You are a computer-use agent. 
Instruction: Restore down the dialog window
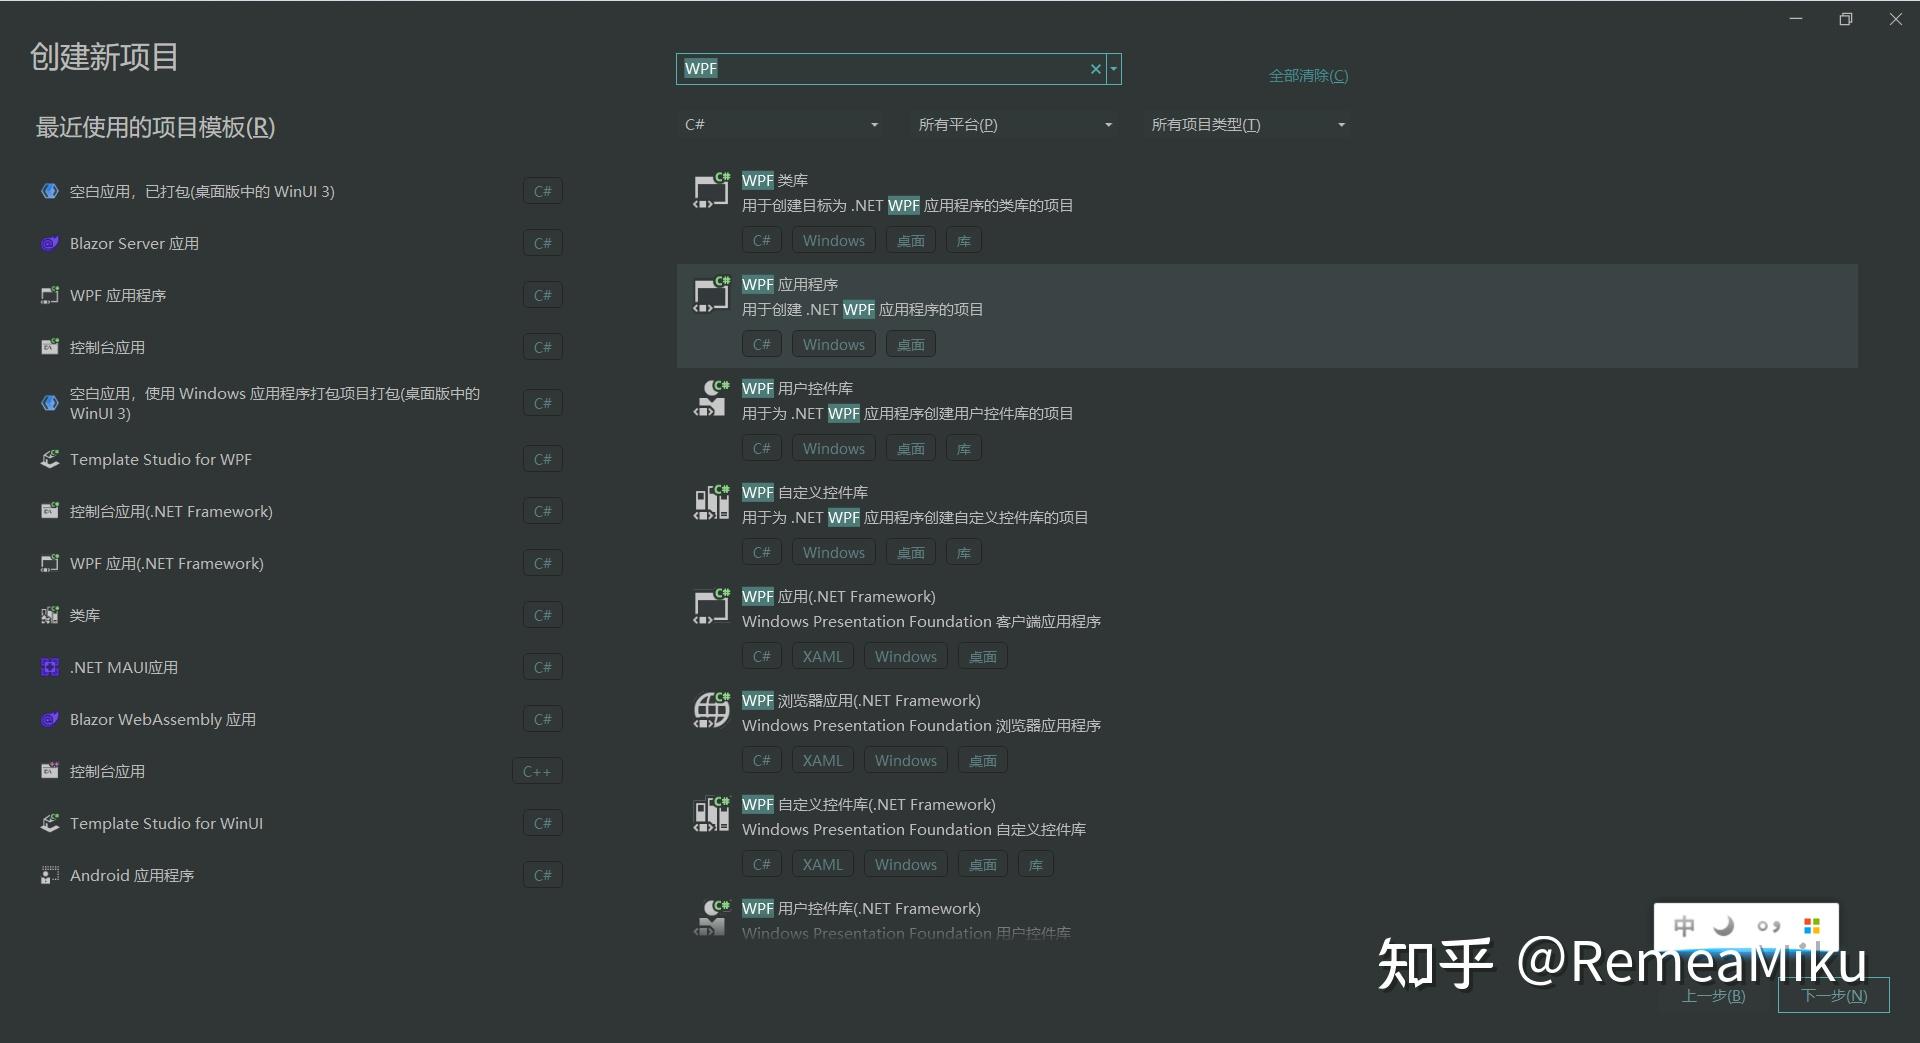click(x=1846, y=19)
